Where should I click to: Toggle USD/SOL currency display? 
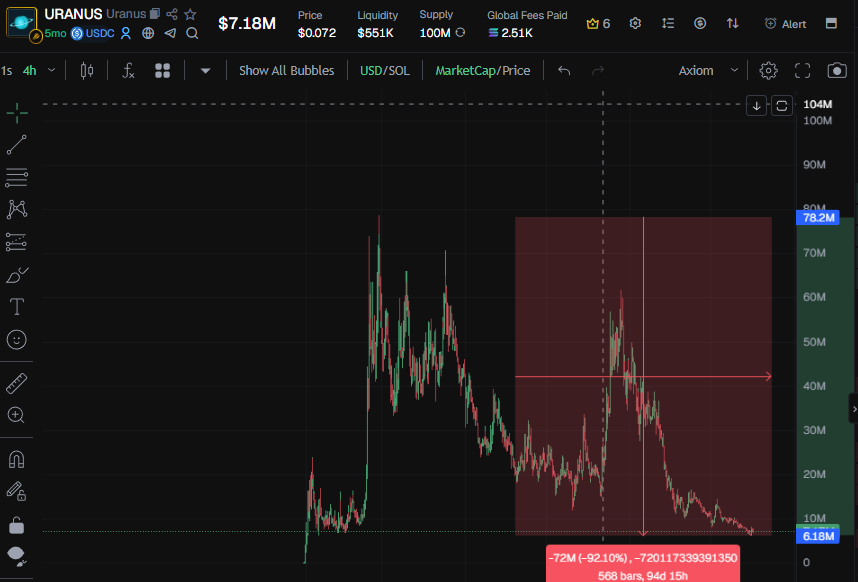(x=385, y=71)
